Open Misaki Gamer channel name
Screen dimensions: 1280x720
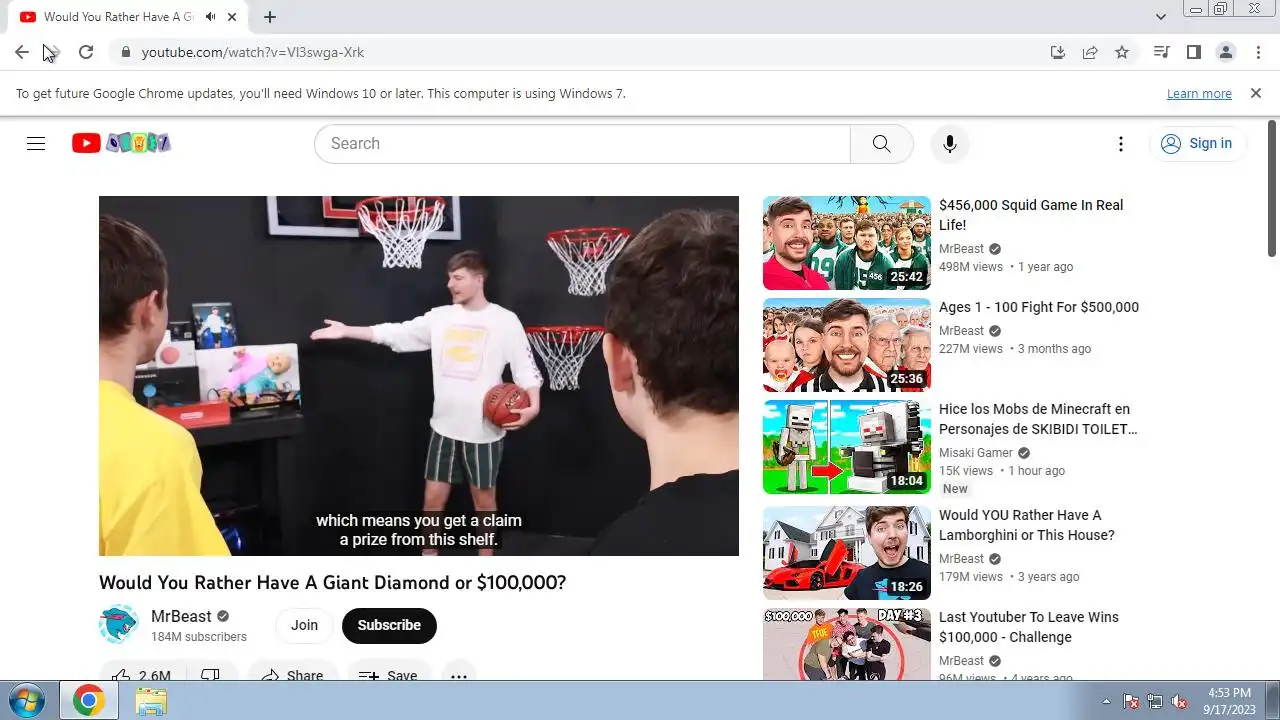[976, 453]
